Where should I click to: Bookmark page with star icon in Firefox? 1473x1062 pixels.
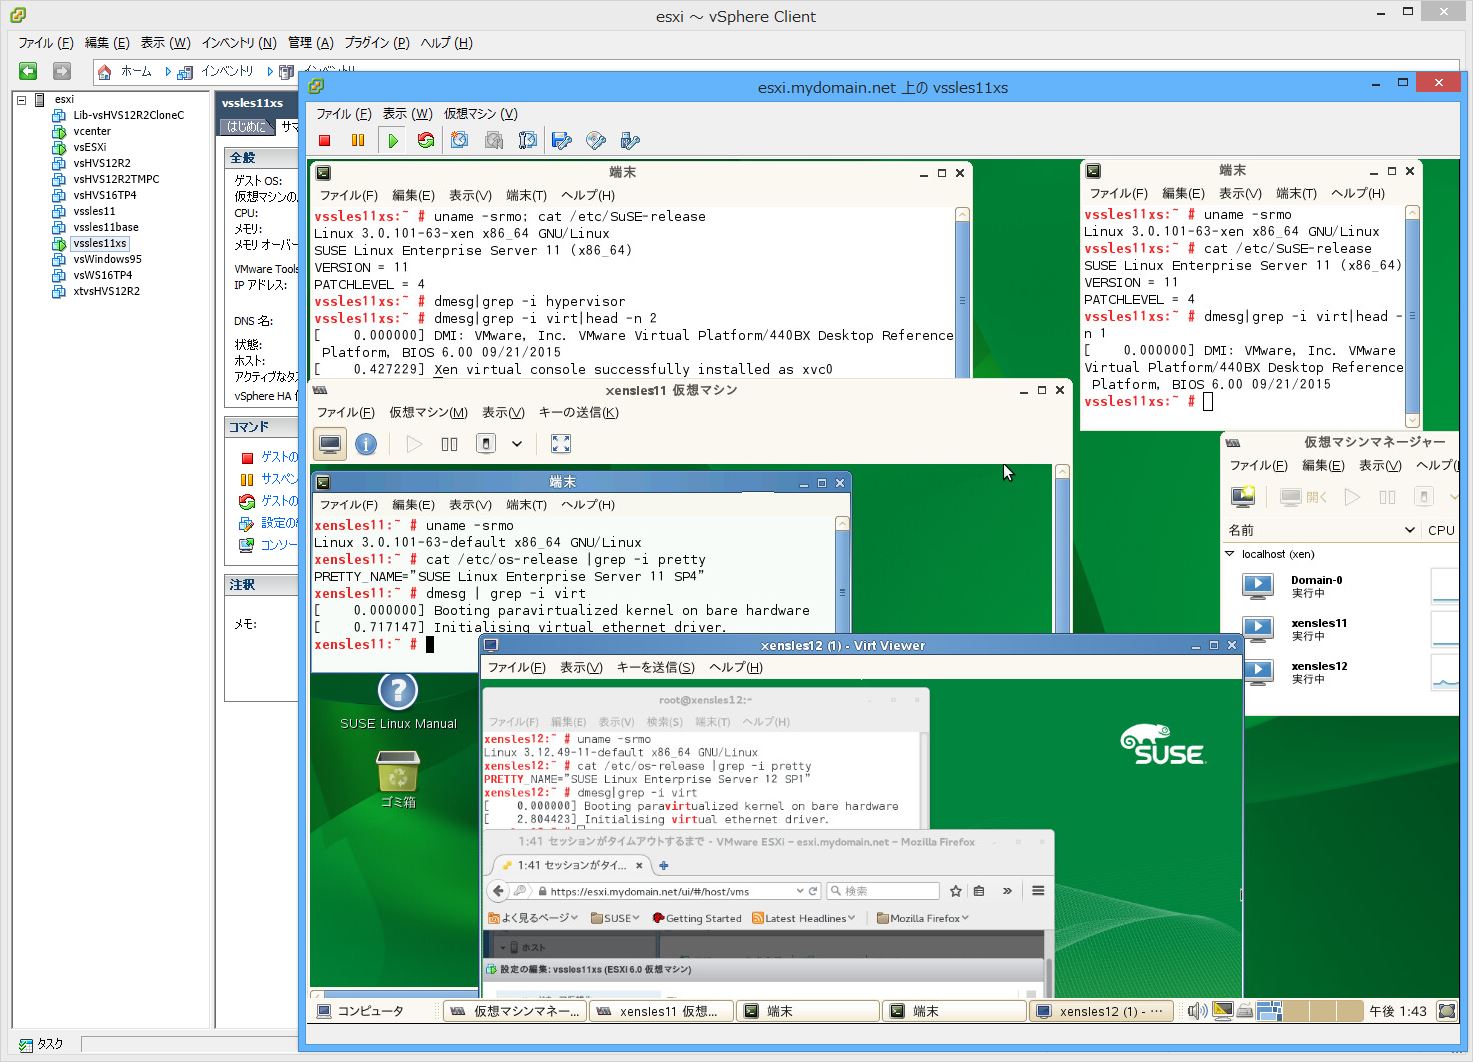pyautogui.click(x=956, y=891)
